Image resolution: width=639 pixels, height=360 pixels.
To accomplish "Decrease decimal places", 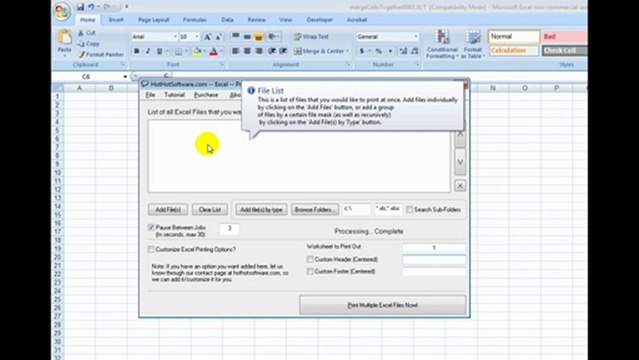I will pos(414,51).
